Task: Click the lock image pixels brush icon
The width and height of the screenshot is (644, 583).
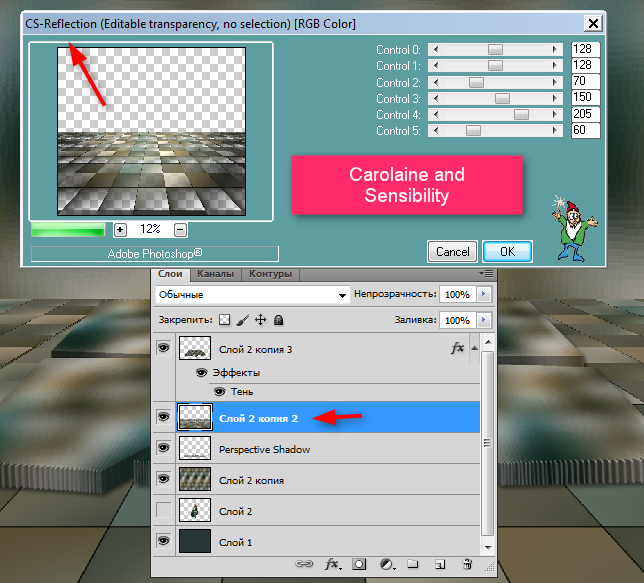Action: coord(243,320)
